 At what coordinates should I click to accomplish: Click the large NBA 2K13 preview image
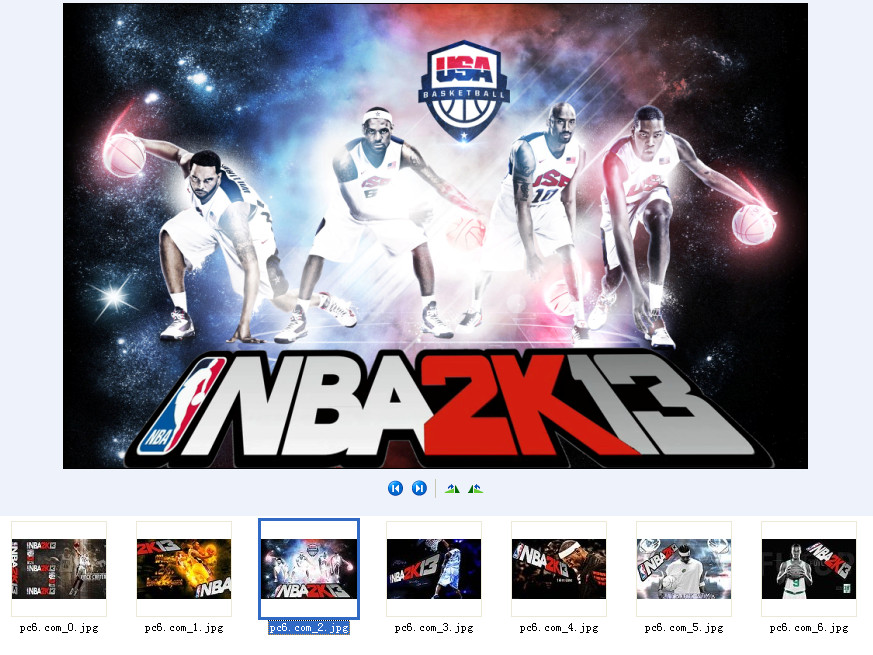tap(435, 236)
